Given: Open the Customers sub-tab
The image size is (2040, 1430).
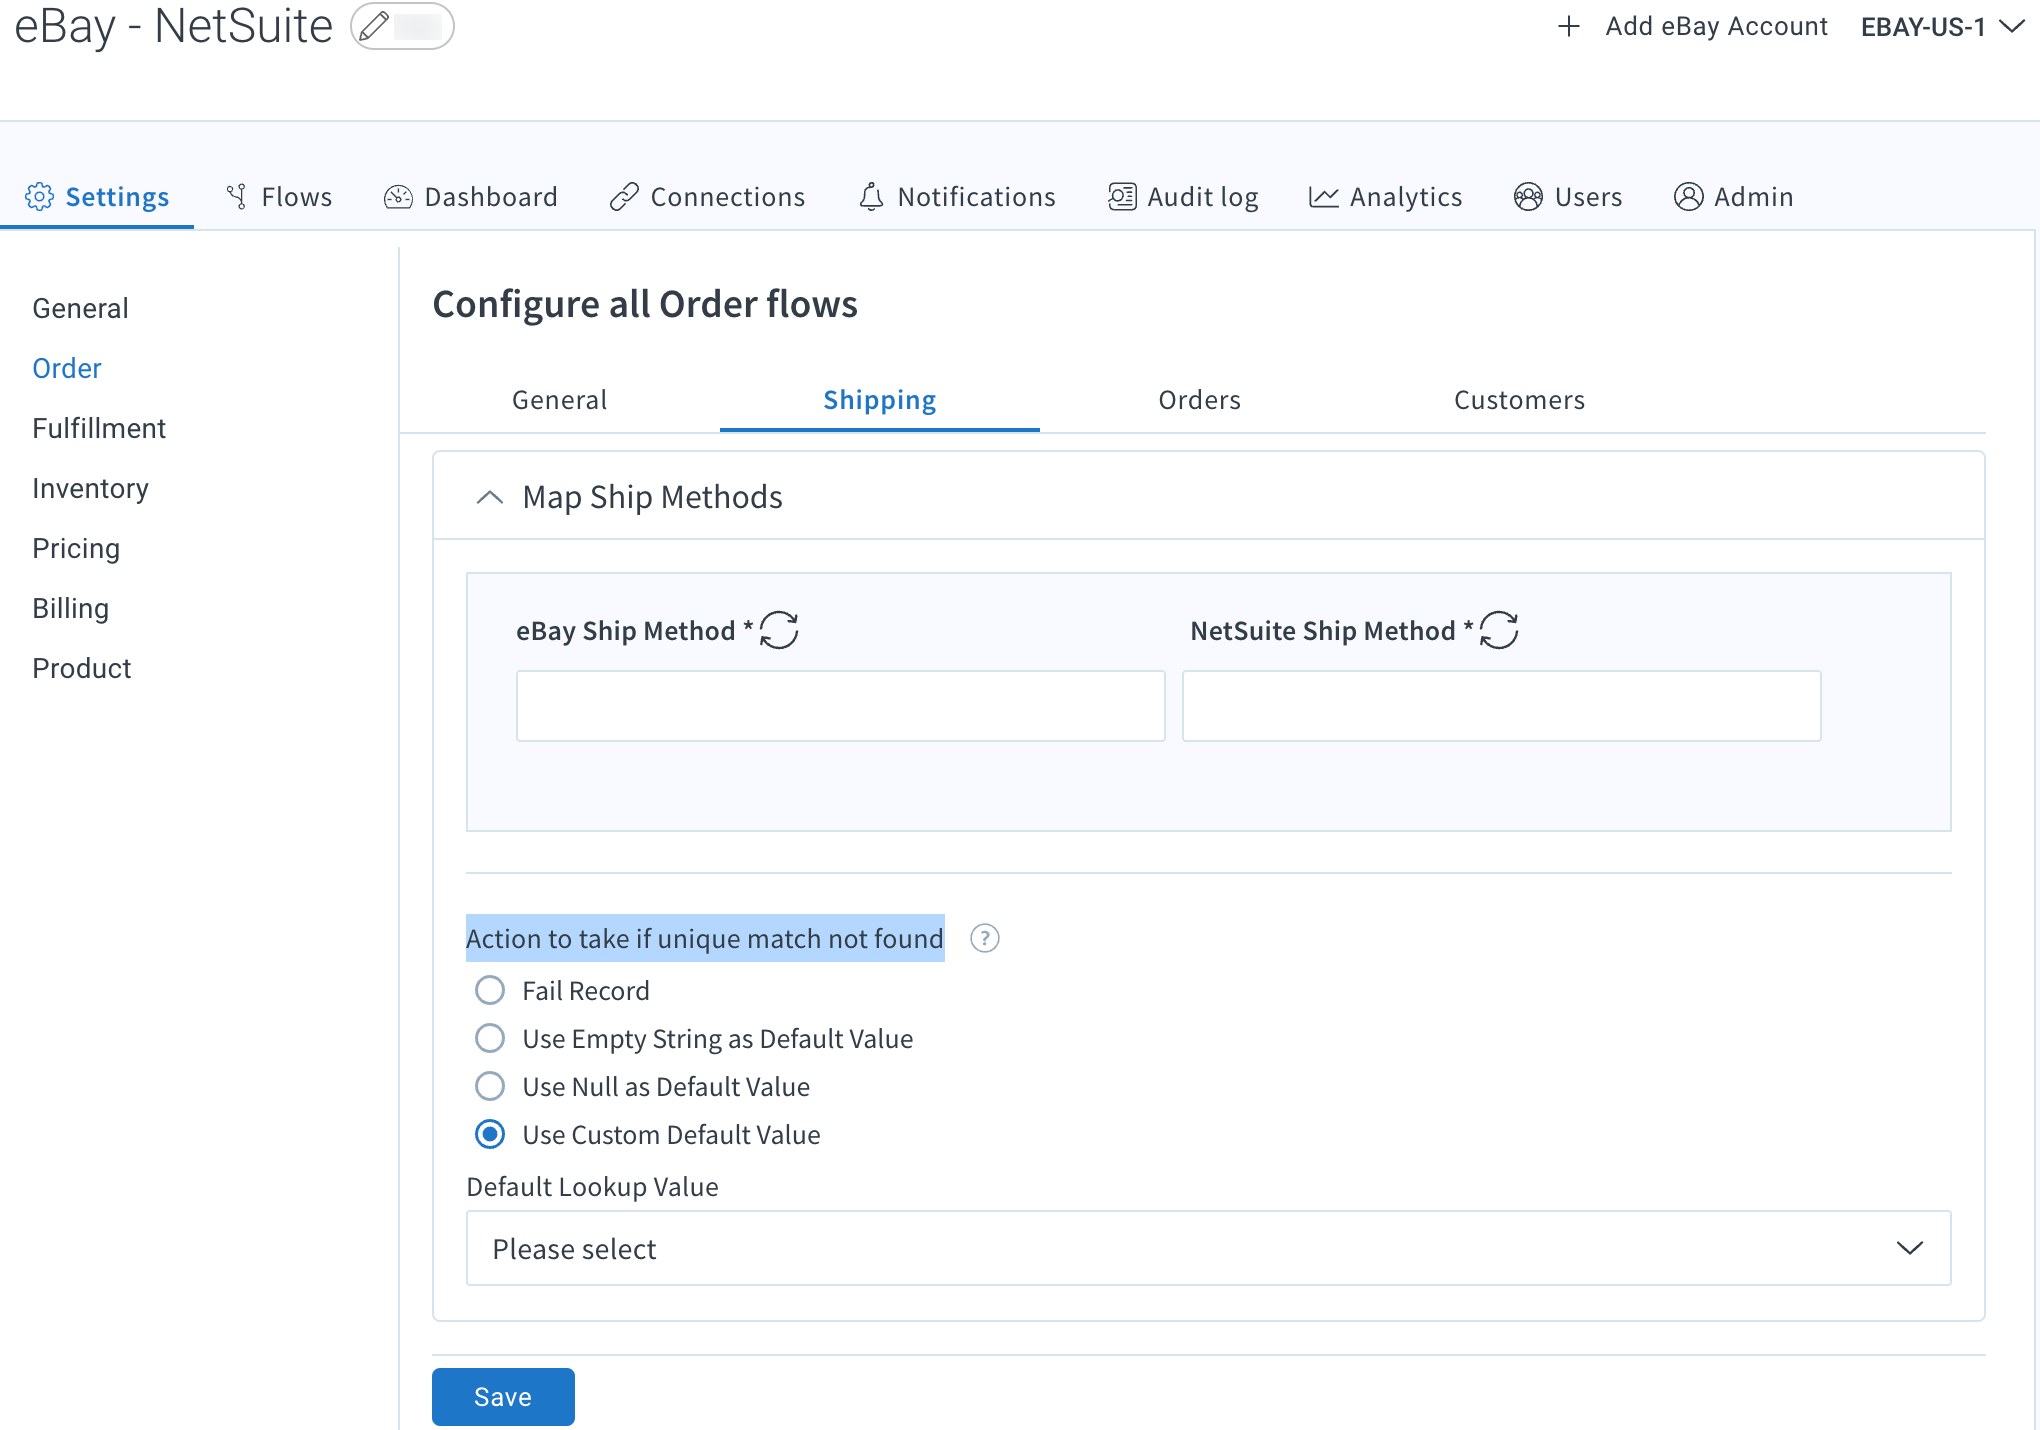Looking at the screenshot, I should click(x=1520, y=400).
